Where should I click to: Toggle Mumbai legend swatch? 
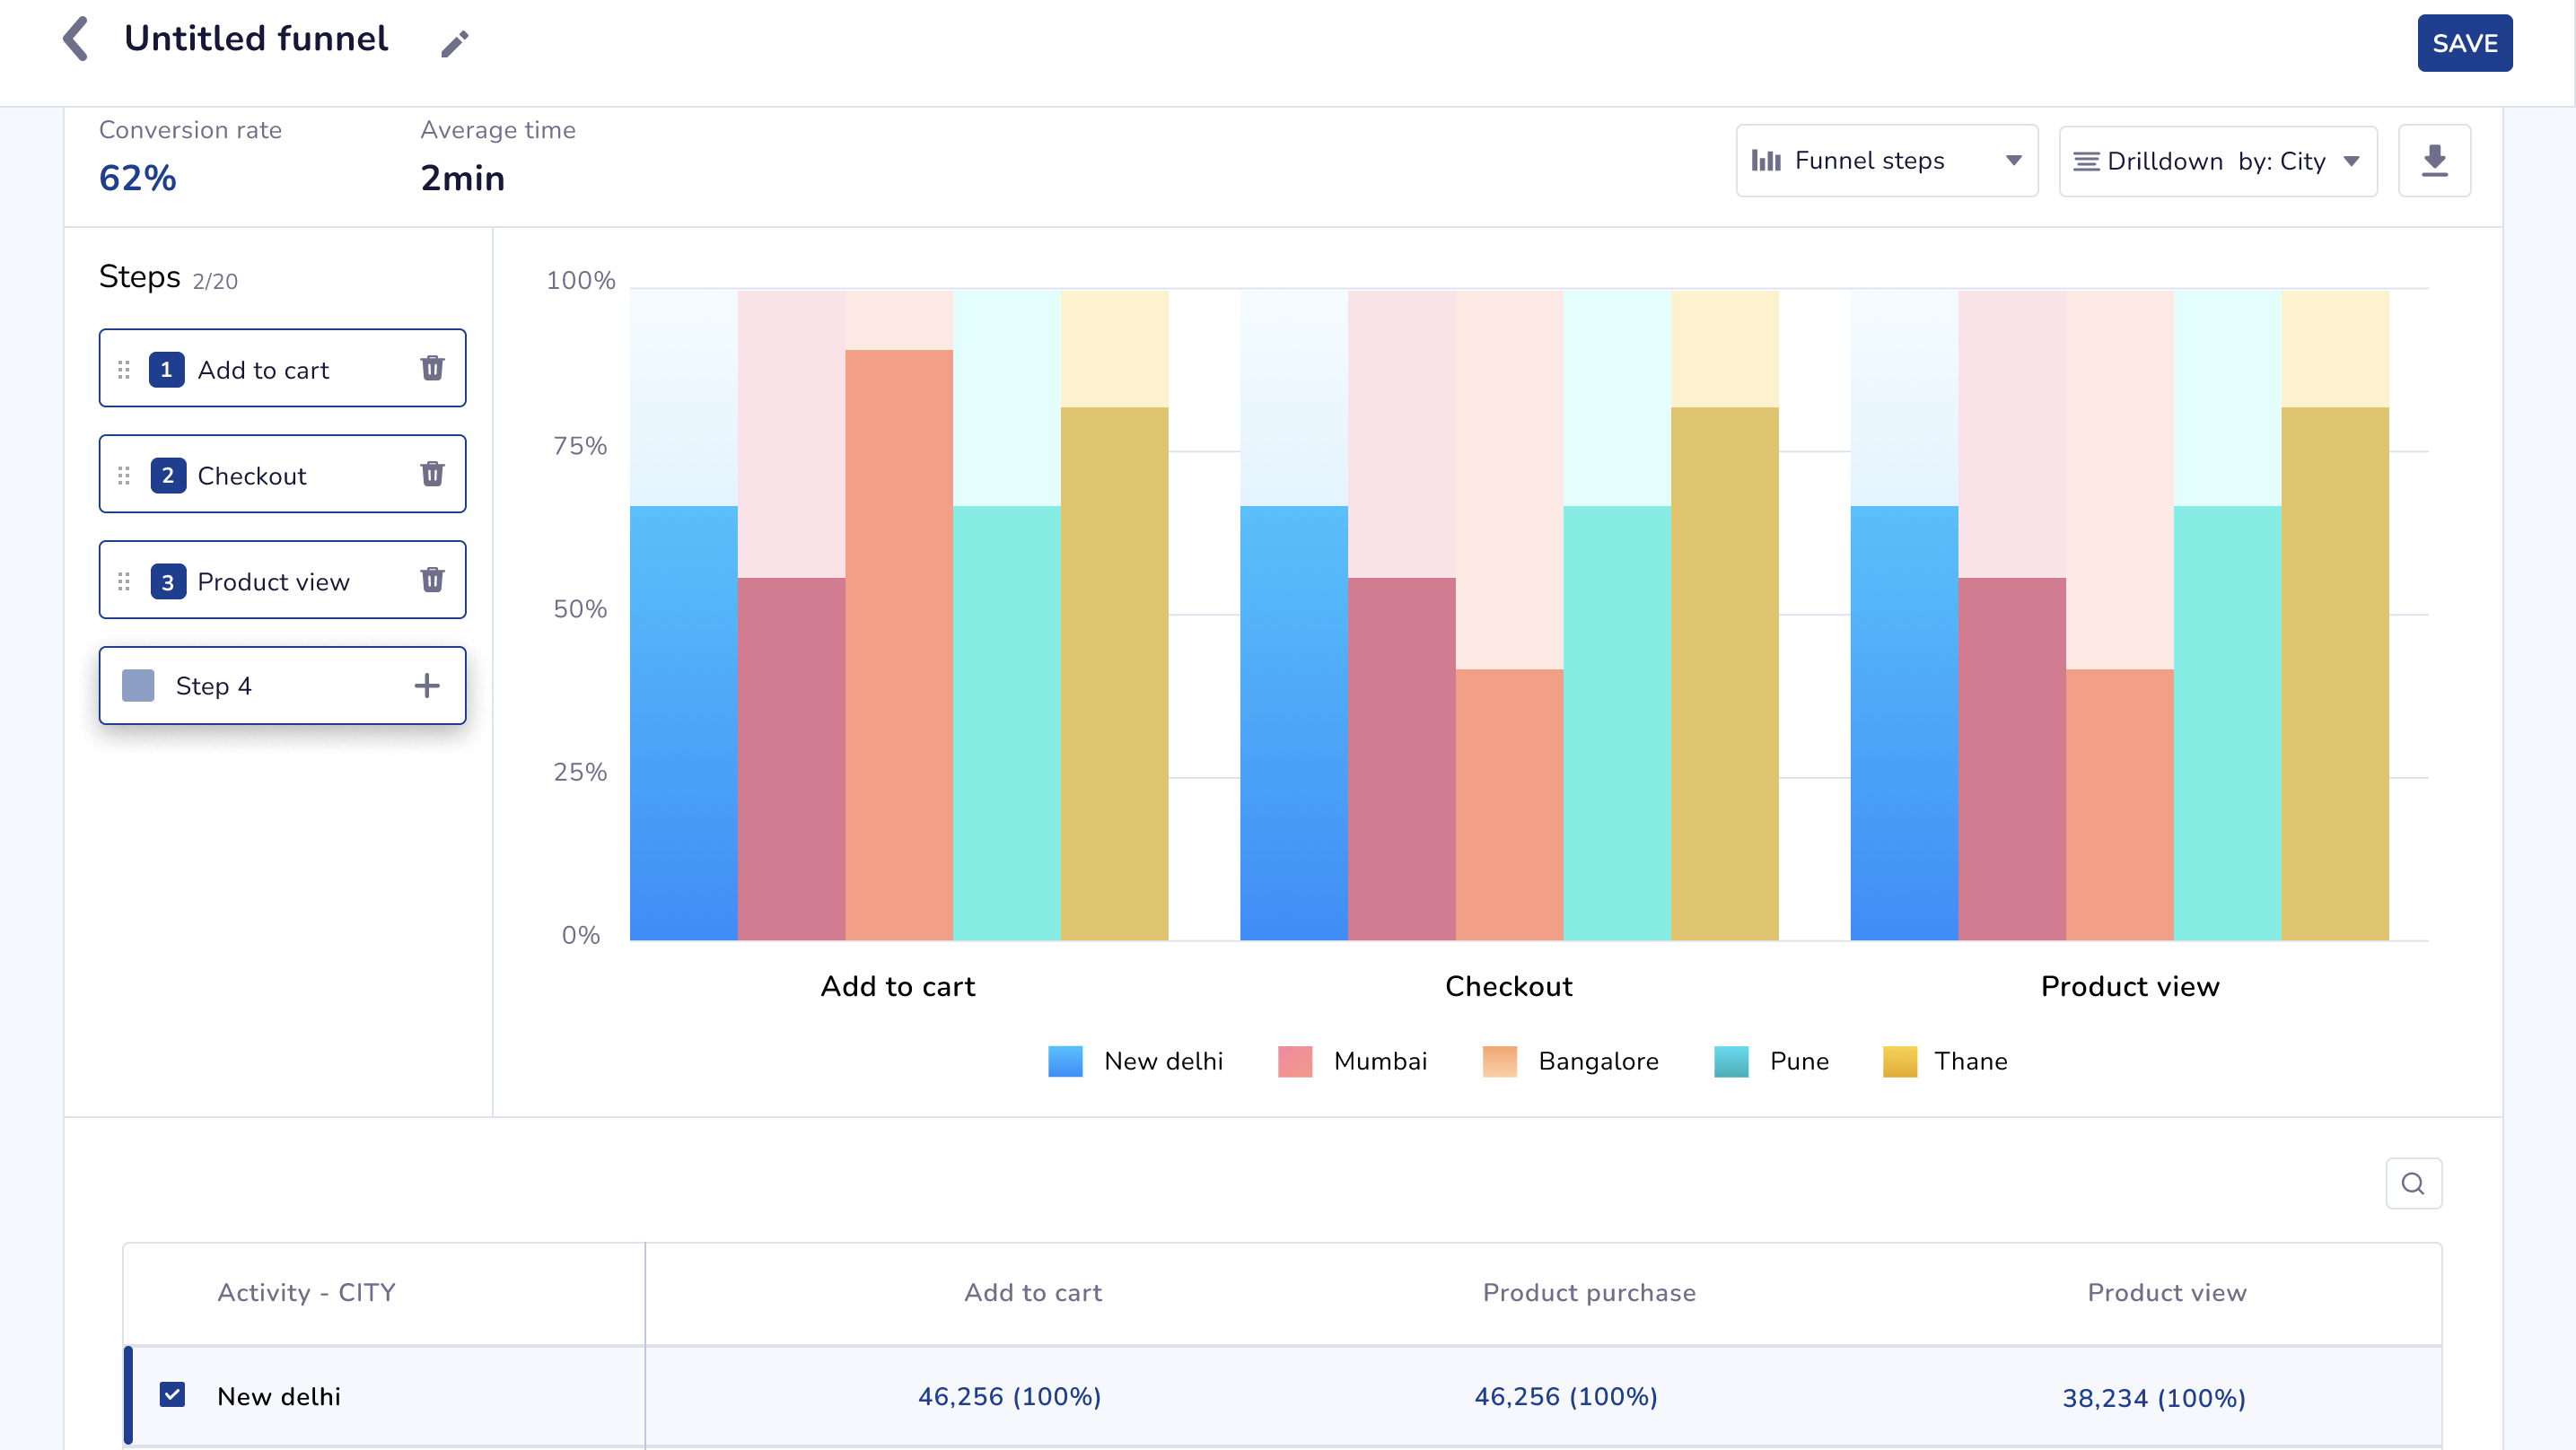(1295, 1061)
